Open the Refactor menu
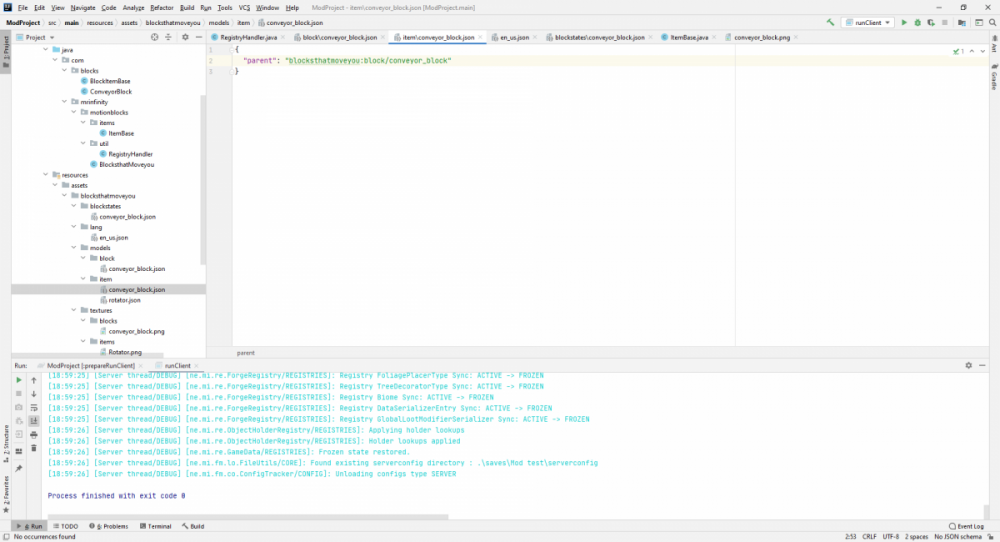 pos(161,8)
